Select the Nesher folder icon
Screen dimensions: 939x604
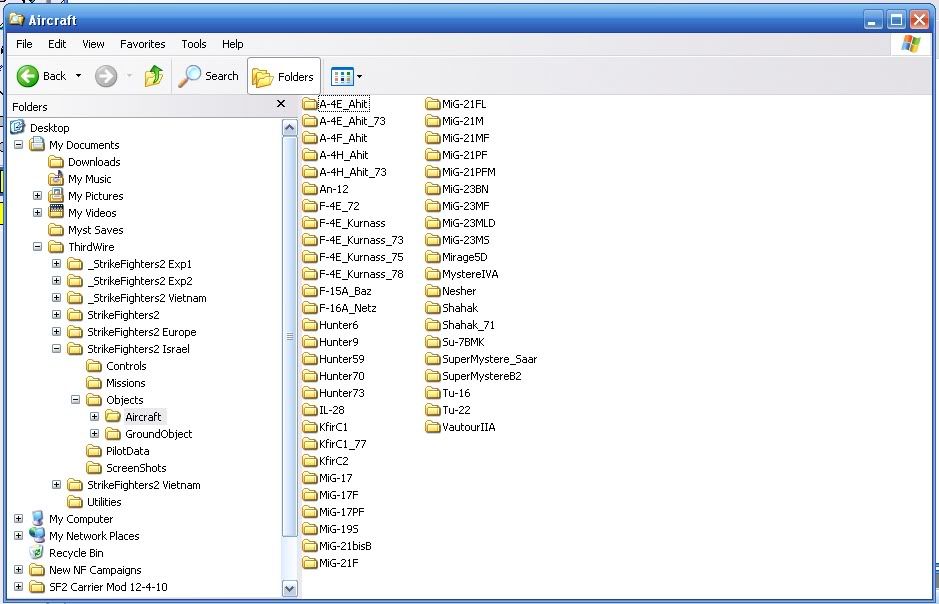click(x=432, y=291)
